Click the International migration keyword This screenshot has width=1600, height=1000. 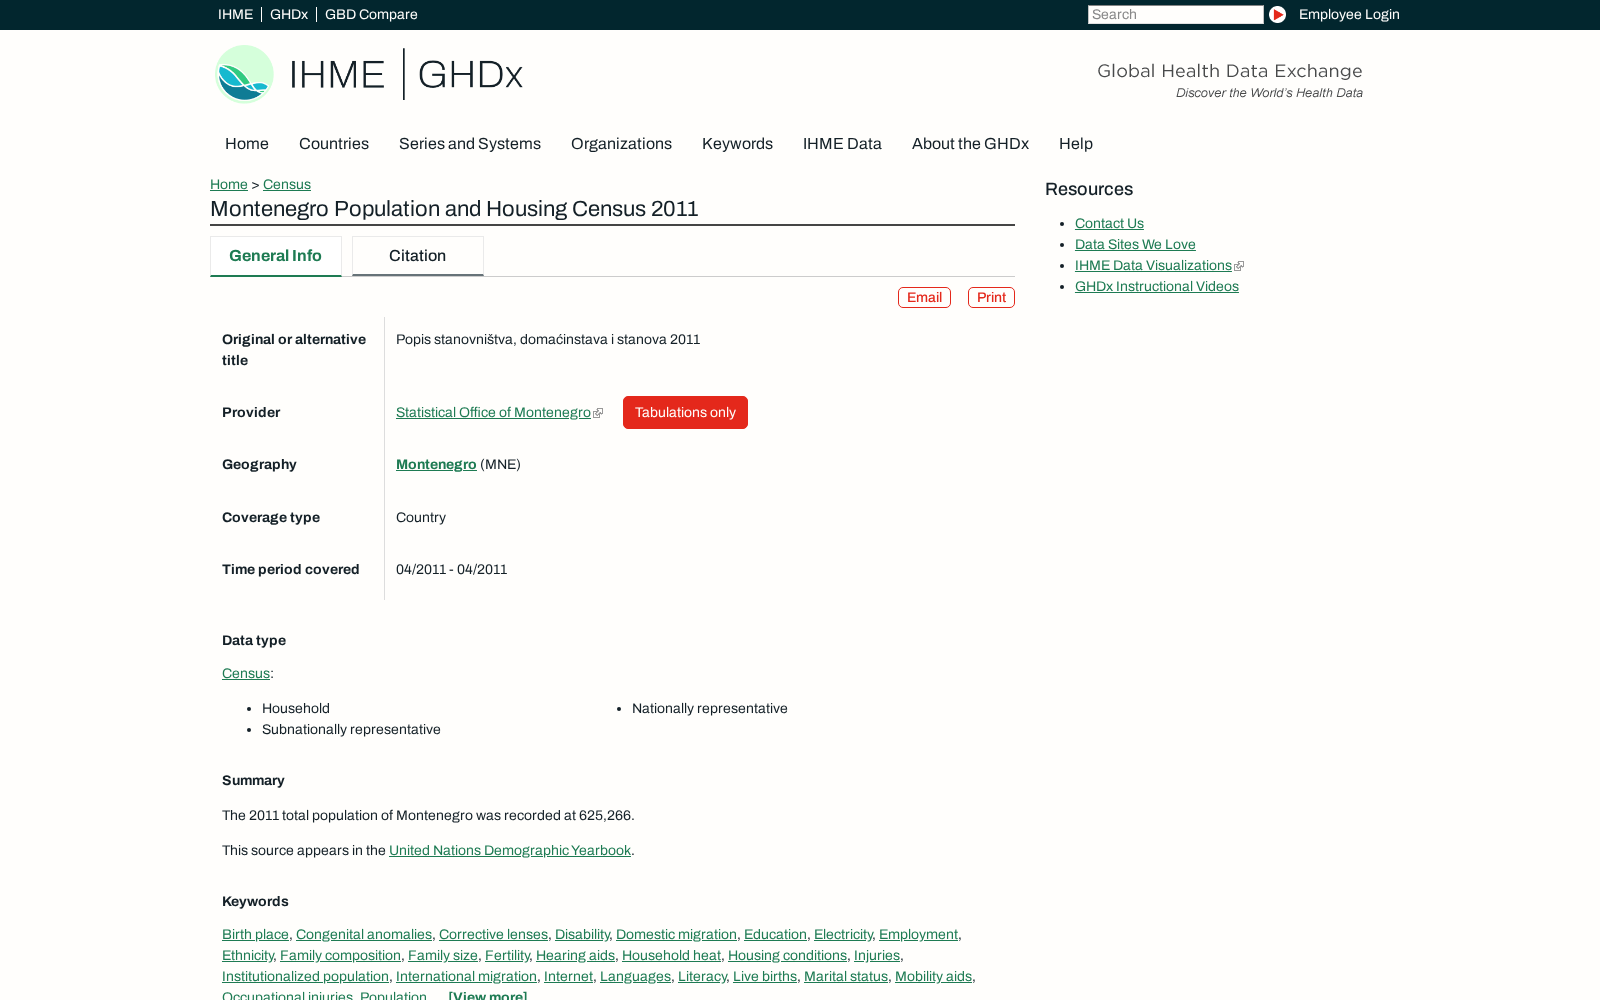[466, 976]
